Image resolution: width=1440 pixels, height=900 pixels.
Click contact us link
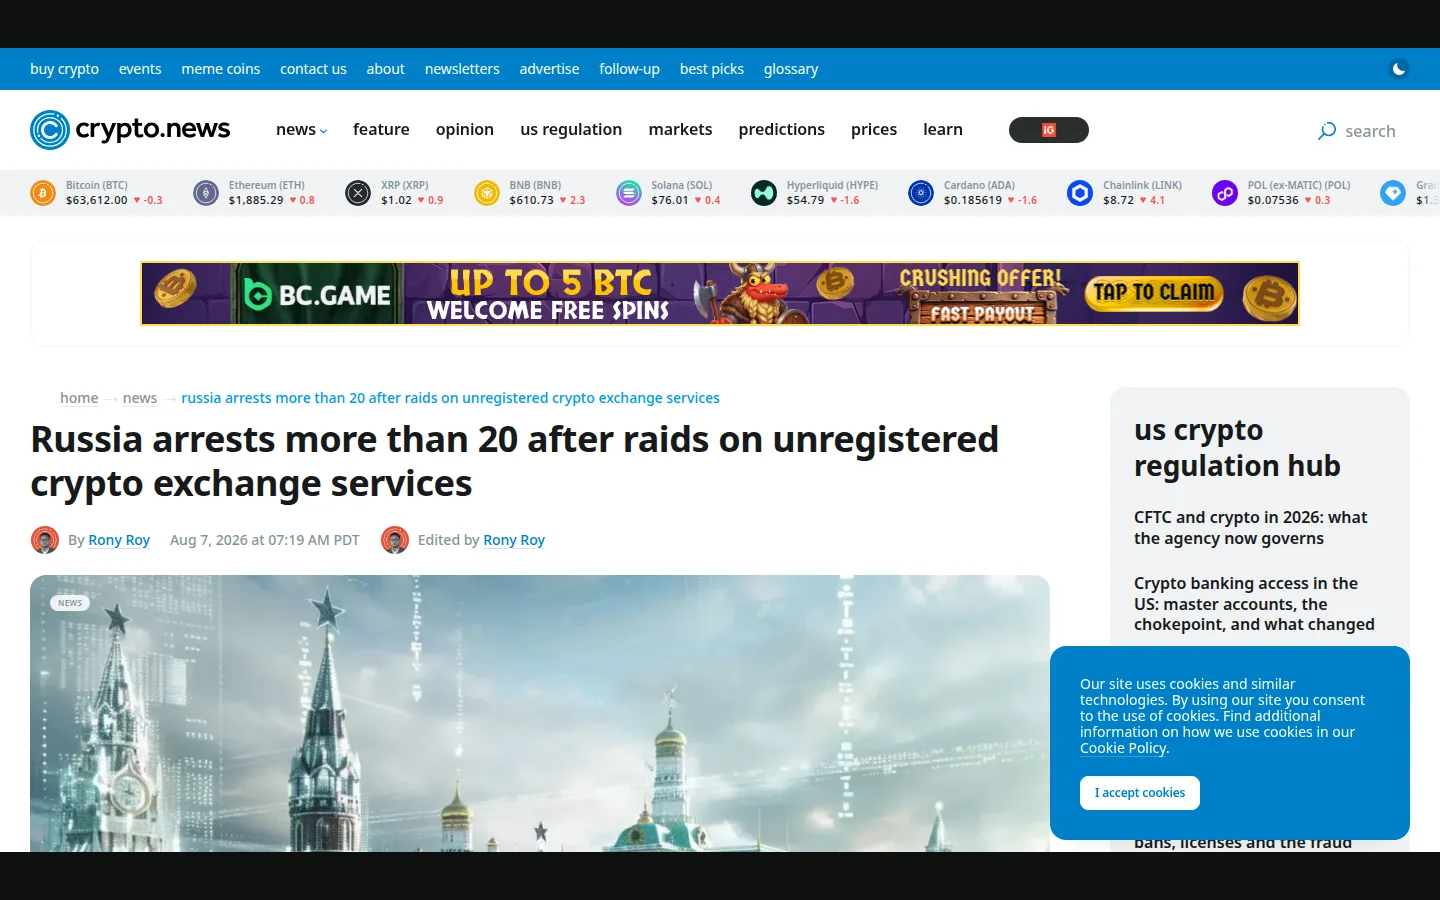[x=313, y=69]
